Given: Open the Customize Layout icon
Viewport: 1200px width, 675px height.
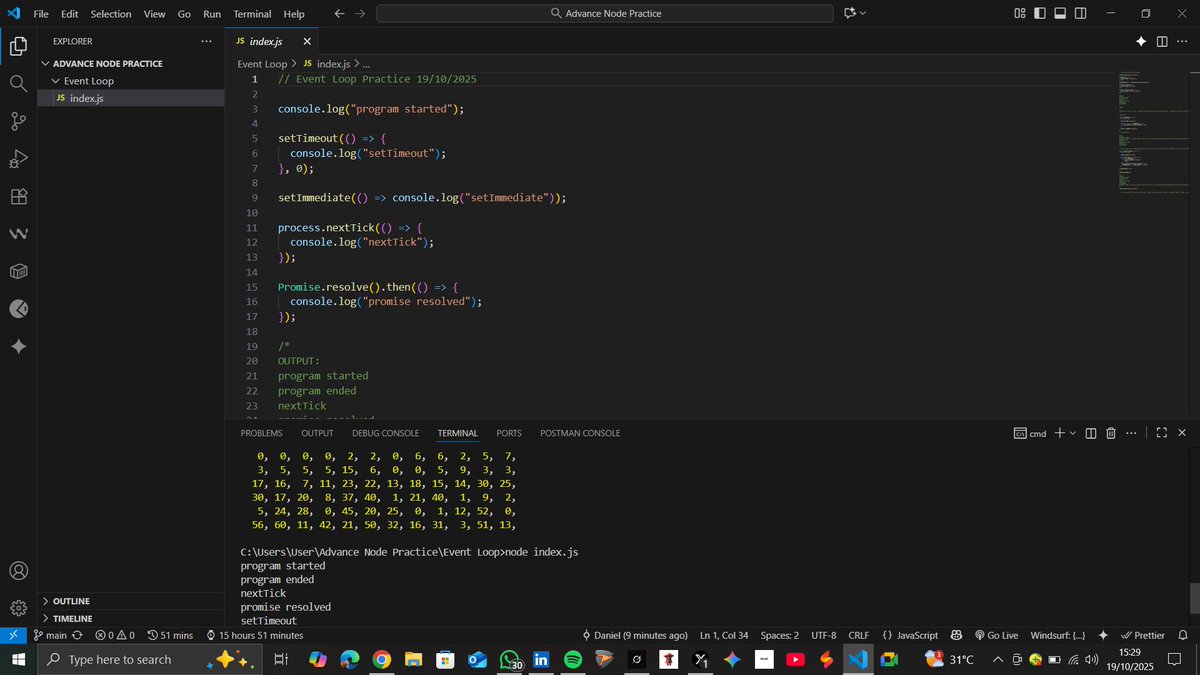Looking at the screenshot, I should pyautogui.click(x=1020, y=13).
